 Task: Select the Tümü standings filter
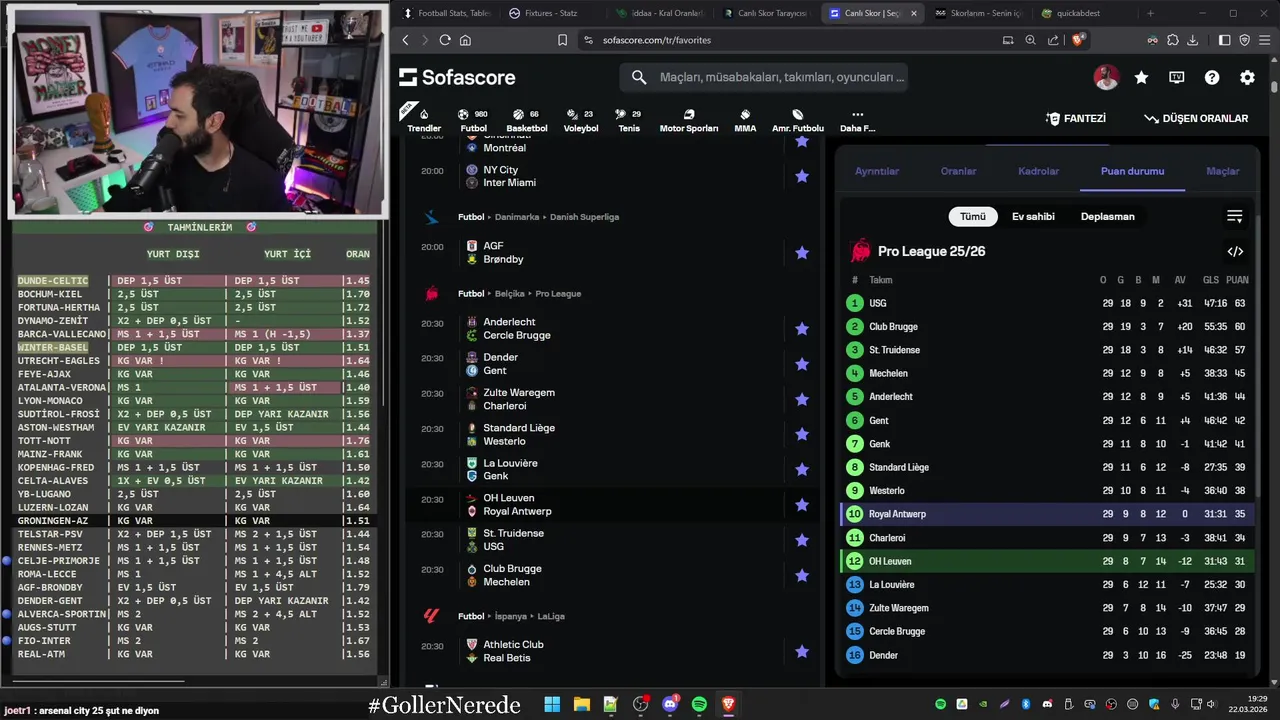click(x=973, y=216)
